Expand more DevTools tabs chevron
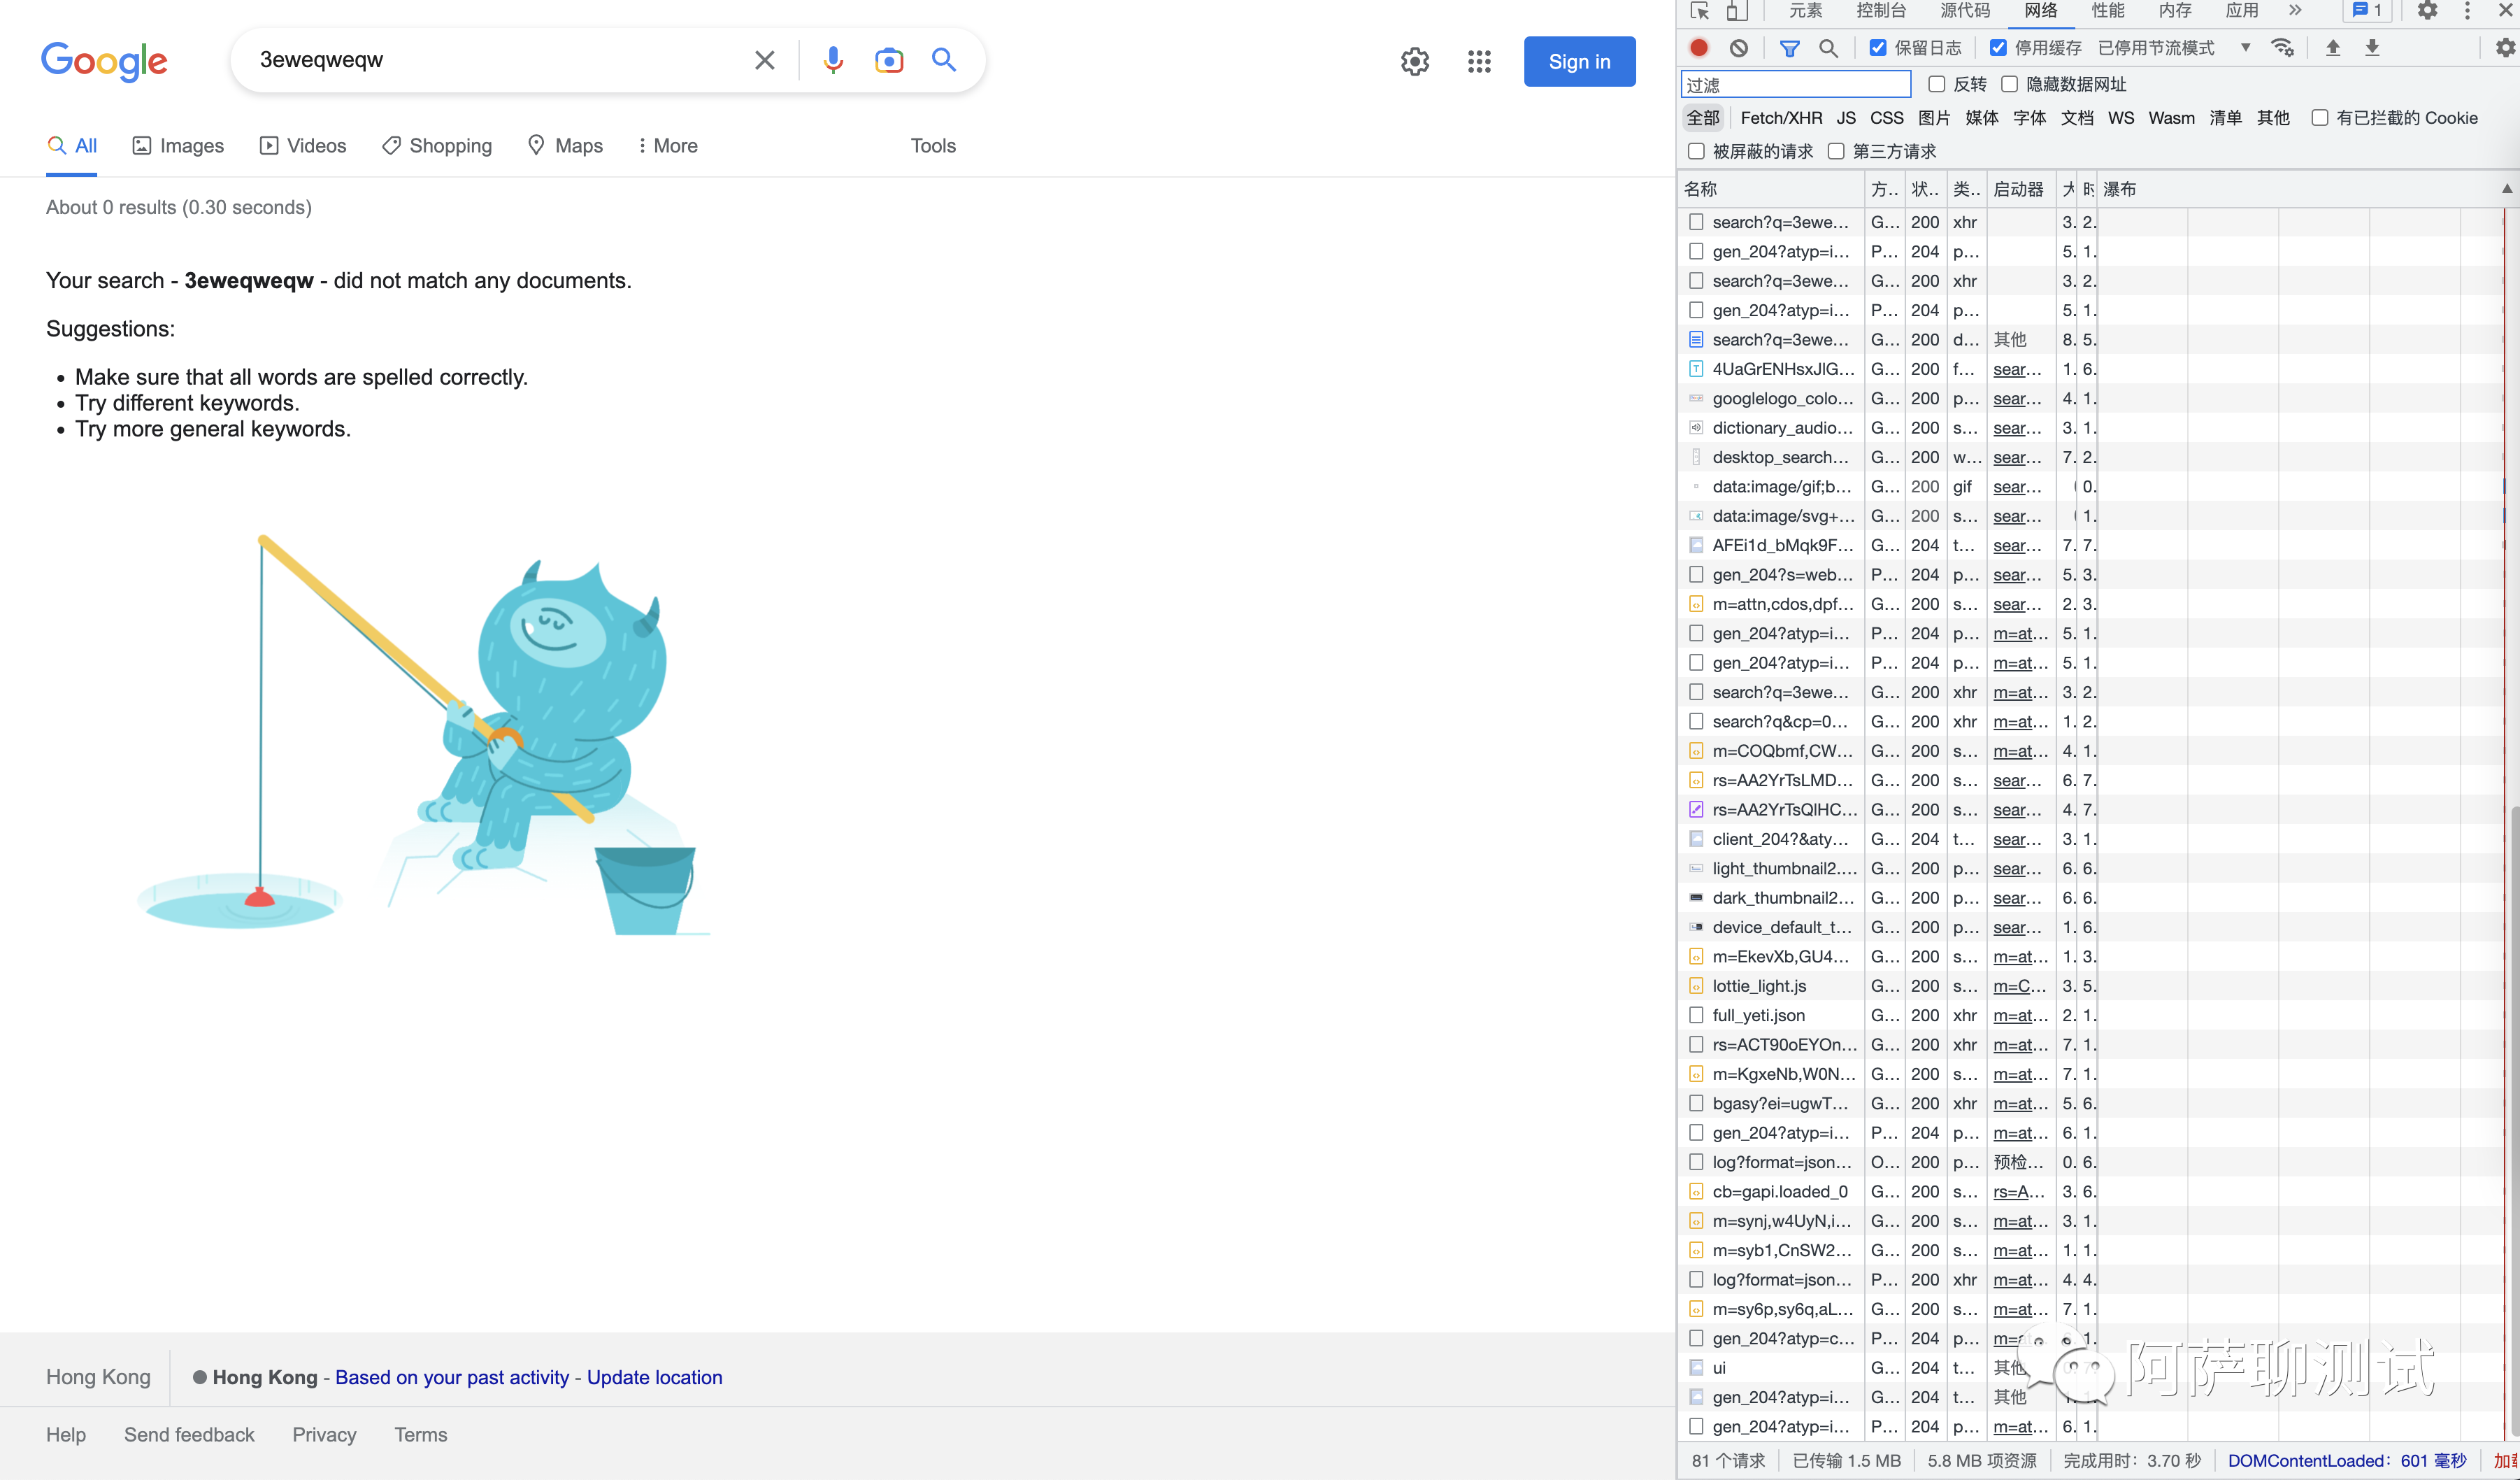 2295,11
